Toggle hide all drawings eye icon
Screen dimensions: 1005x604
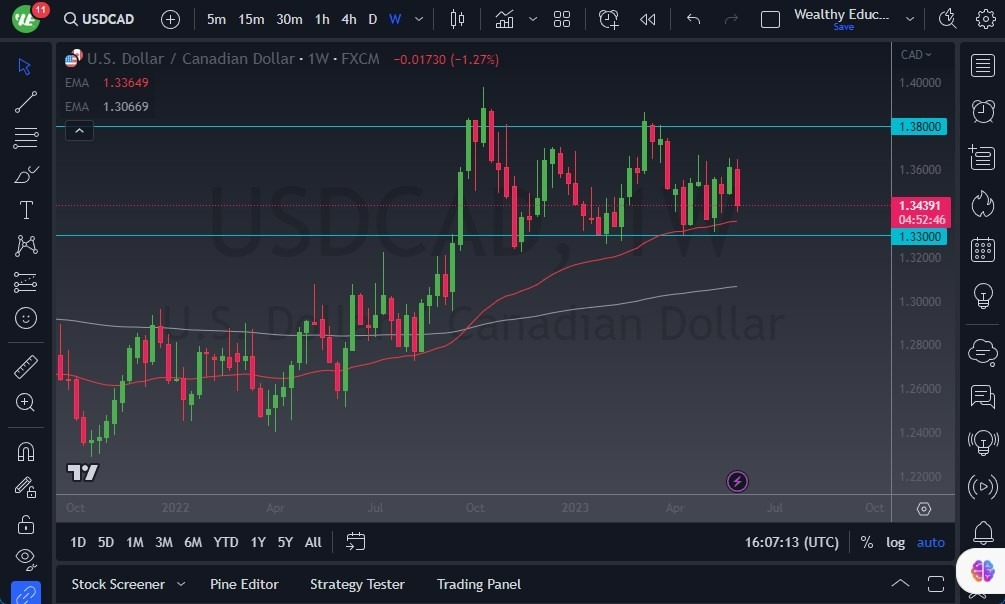tap(25, 559)
